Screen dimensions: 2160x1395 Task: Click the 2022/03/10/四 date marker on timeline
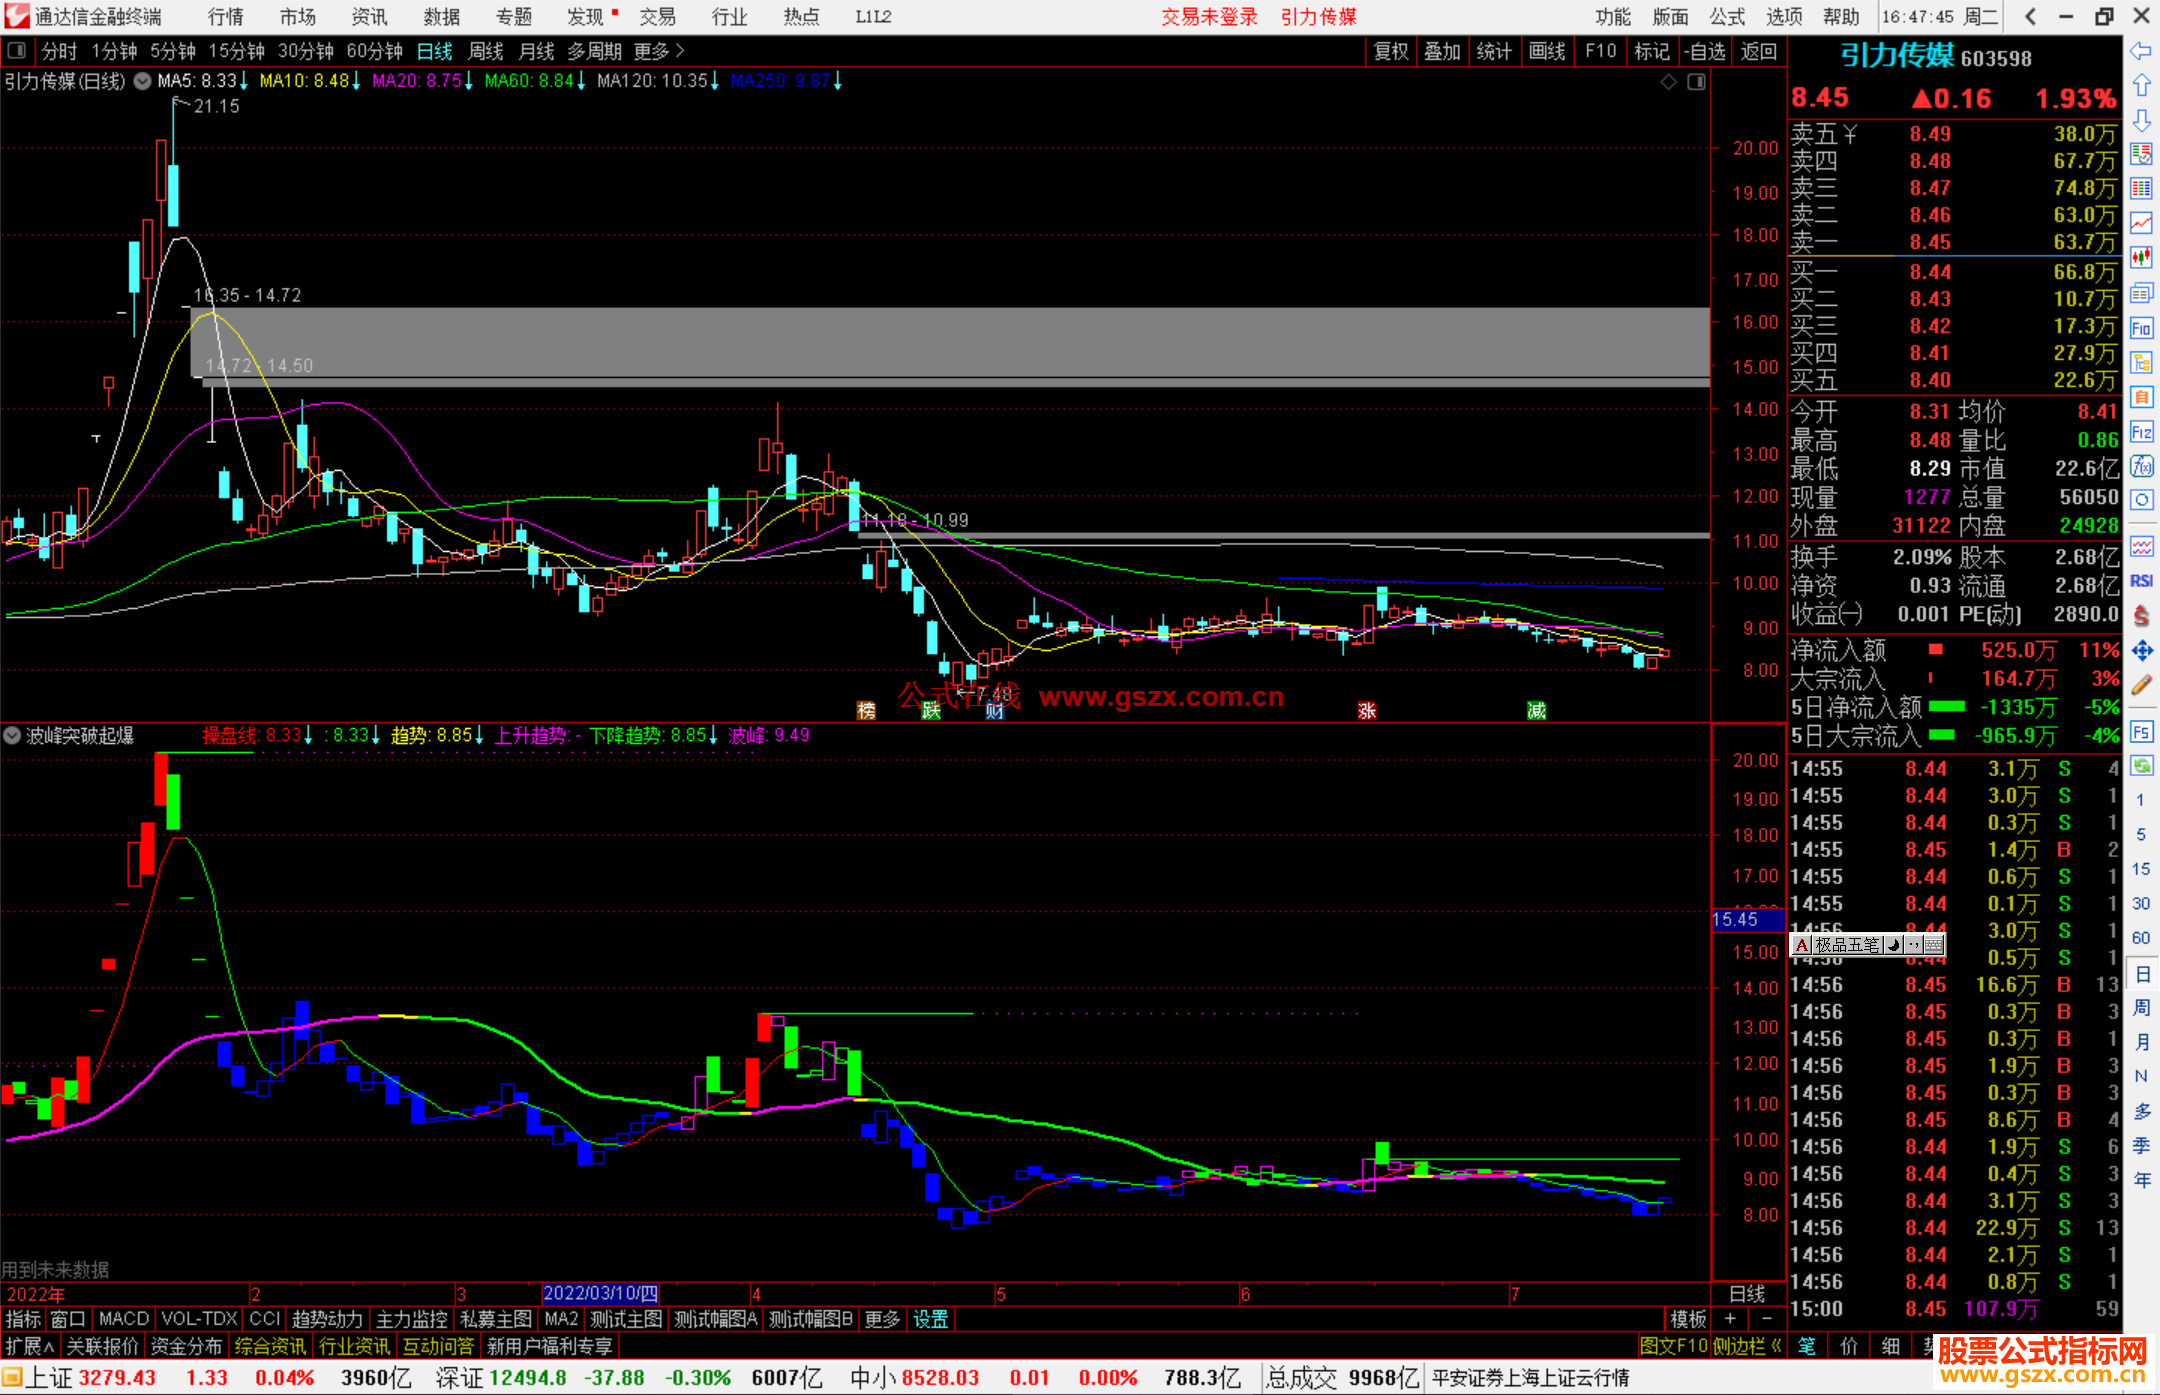pyautogui.click(x=601, y=1293)
